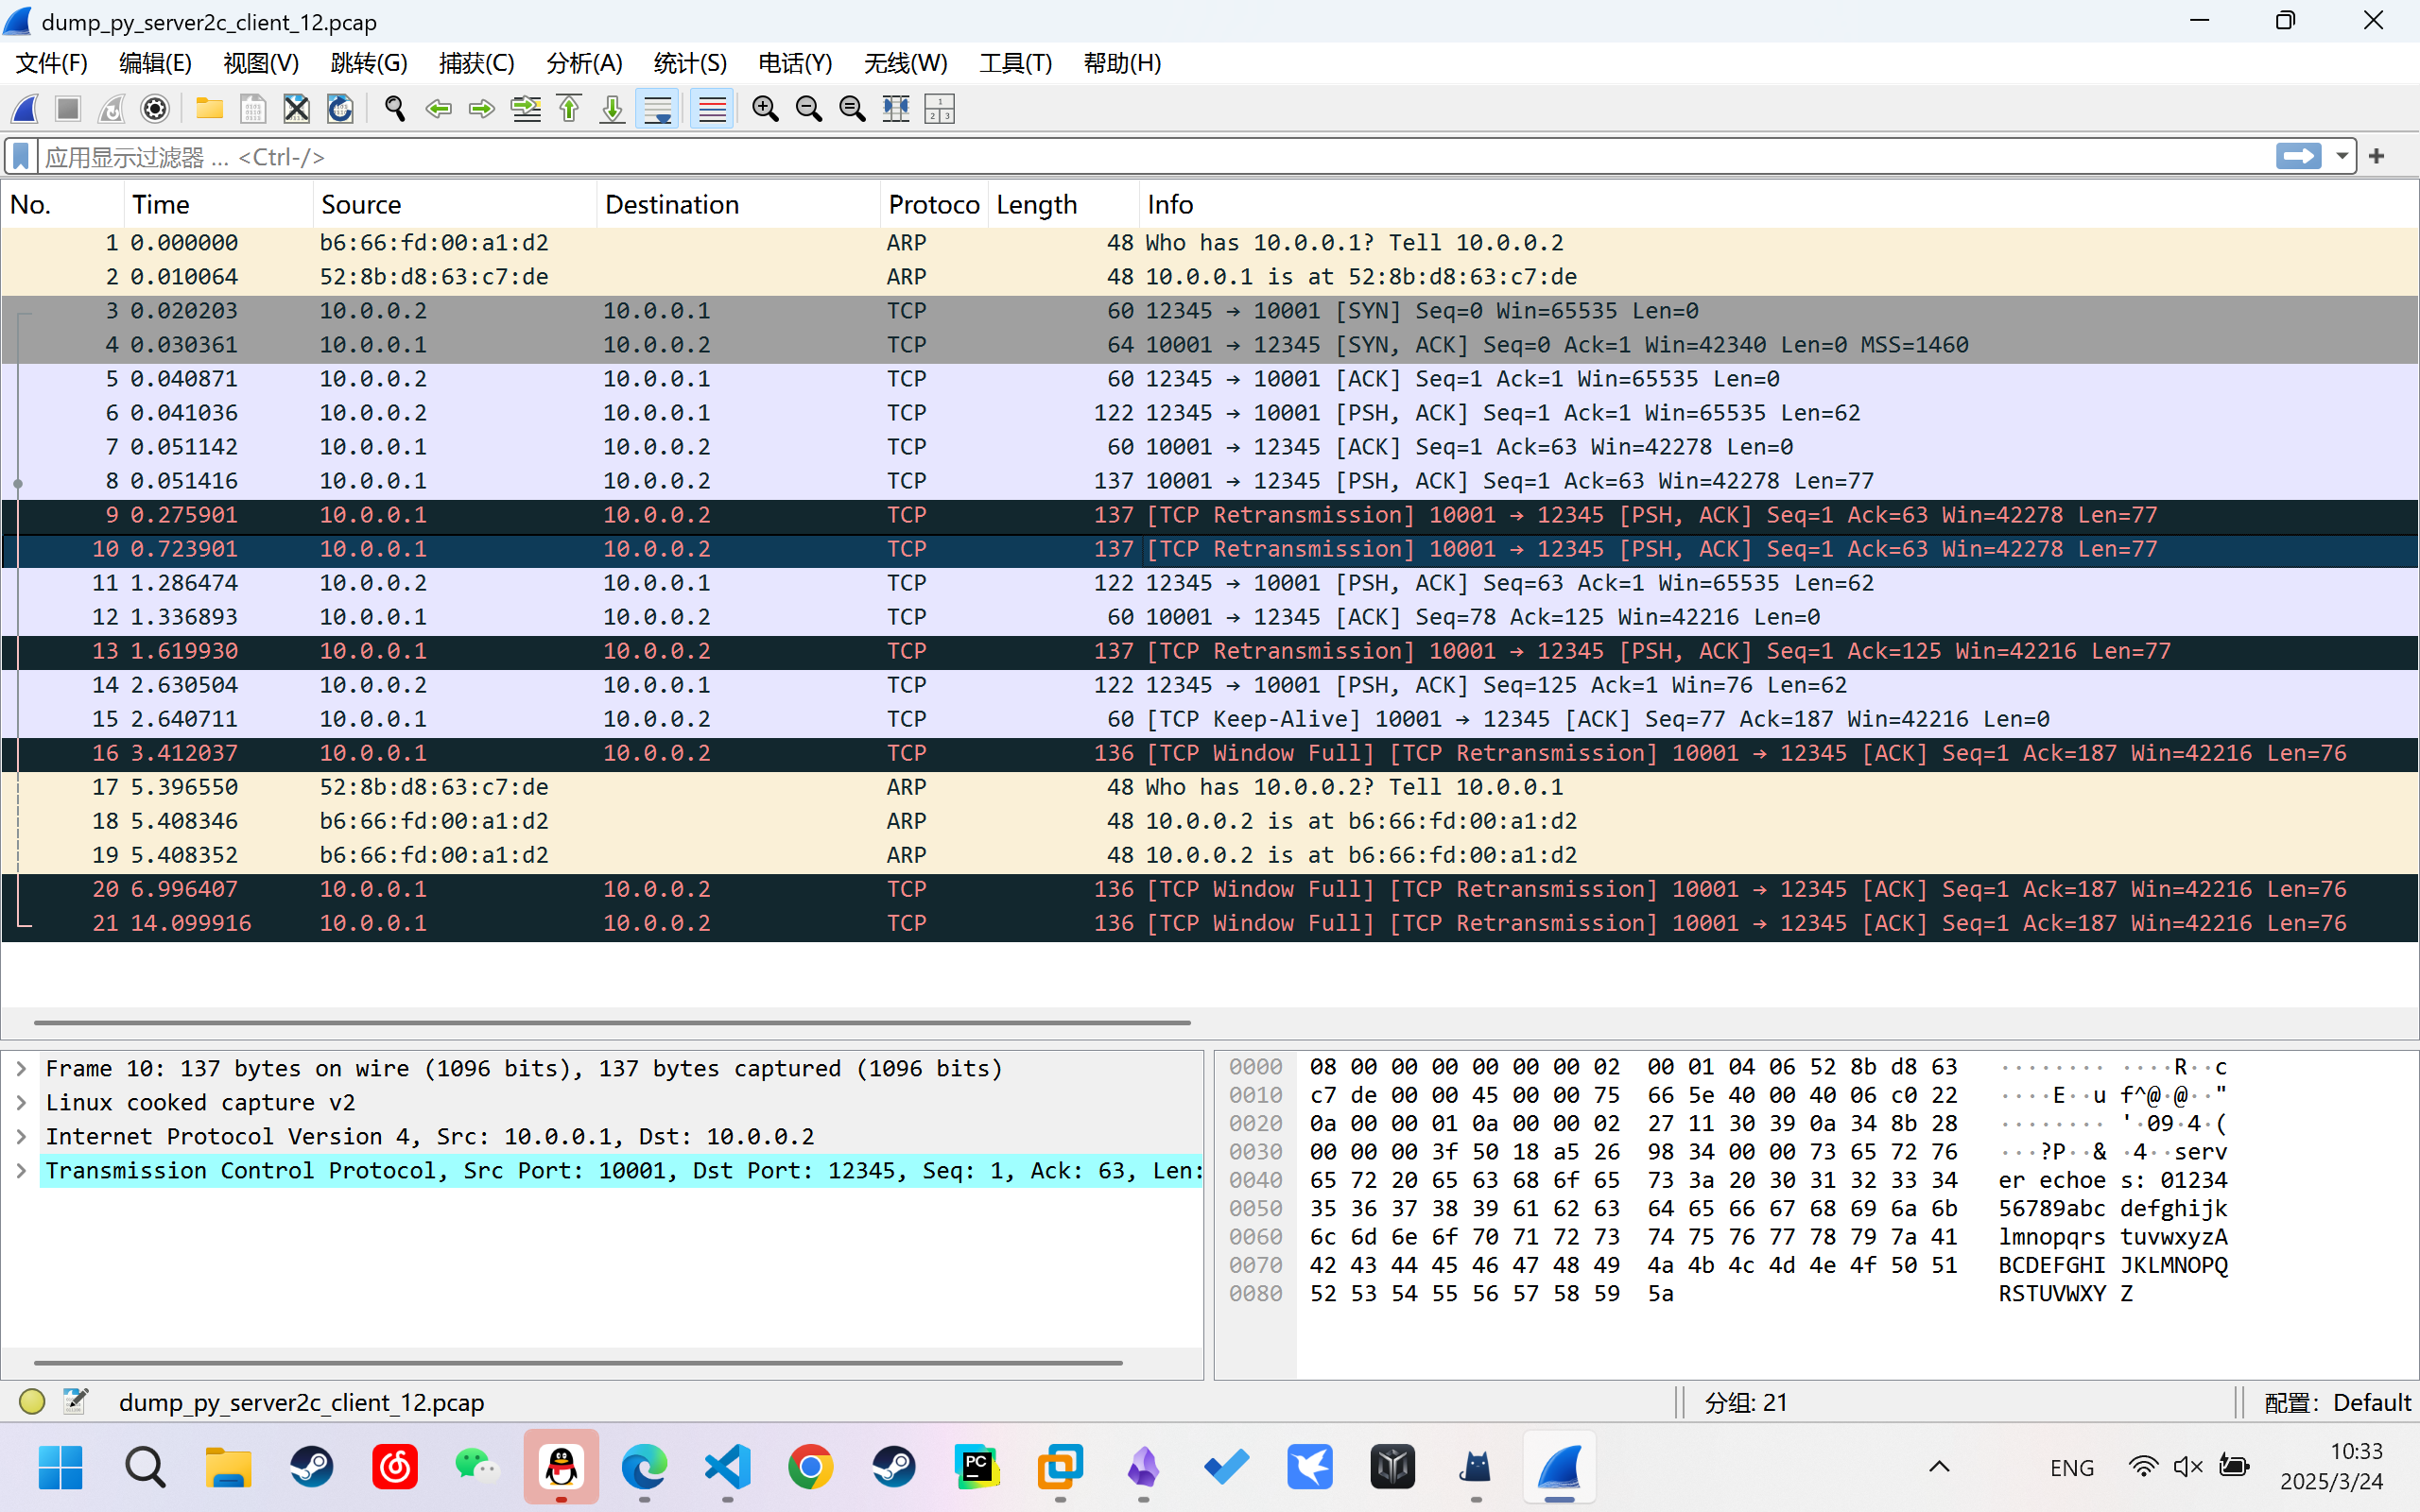Viewport: 2420px width, 1512px height.
Task: Jump to first packet arrow icon
Action: coord(569,109)
